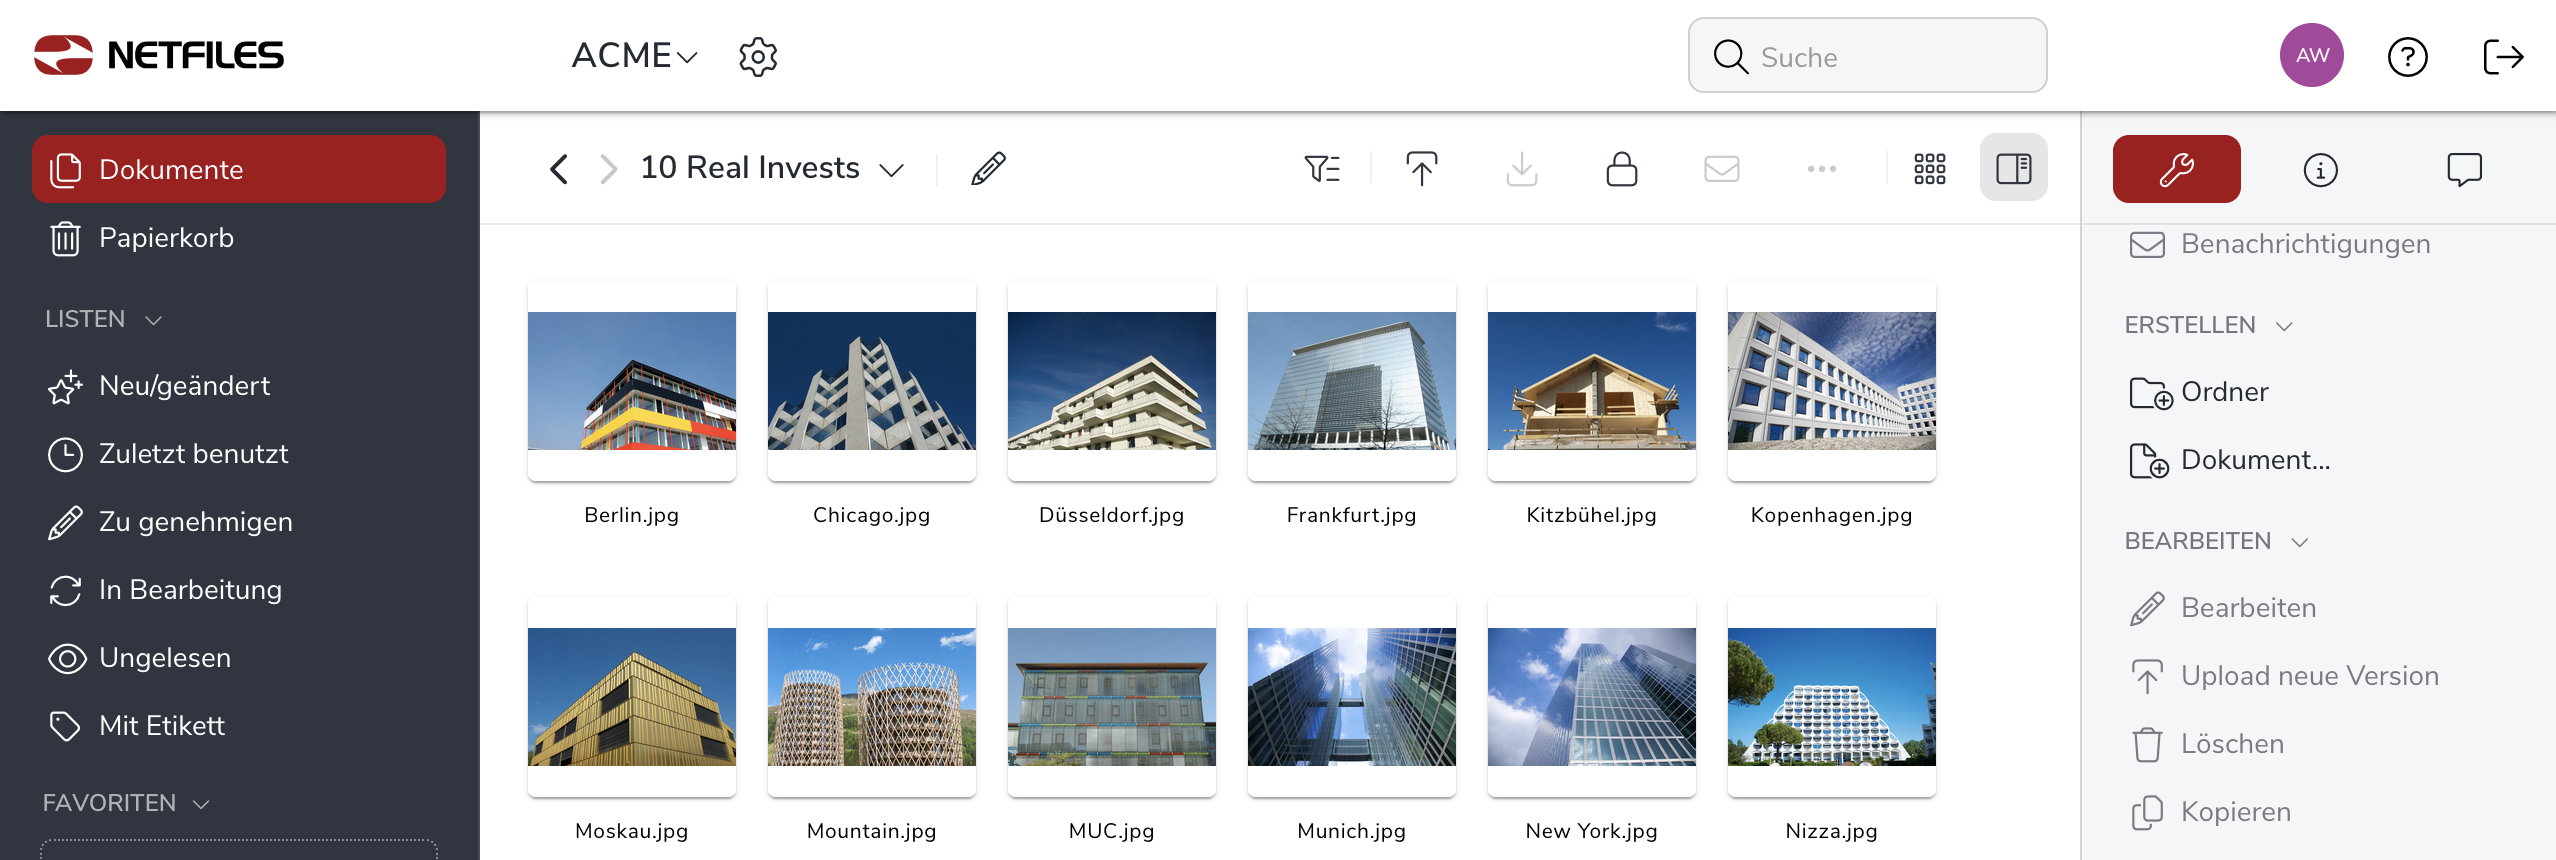Select Dokumente in the sidebar
The width and height of the screenshot is (2556, 860).
(x=238, y=169)
